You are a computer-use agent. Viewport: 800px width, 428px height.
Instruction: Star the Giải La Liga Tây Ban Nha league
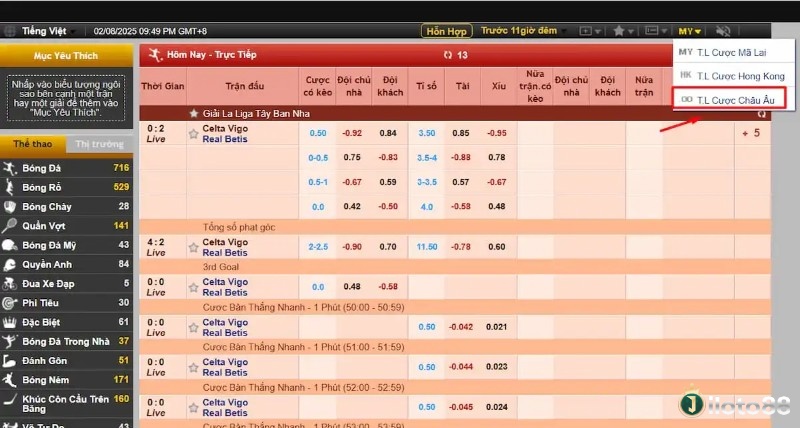click(193, 113)
